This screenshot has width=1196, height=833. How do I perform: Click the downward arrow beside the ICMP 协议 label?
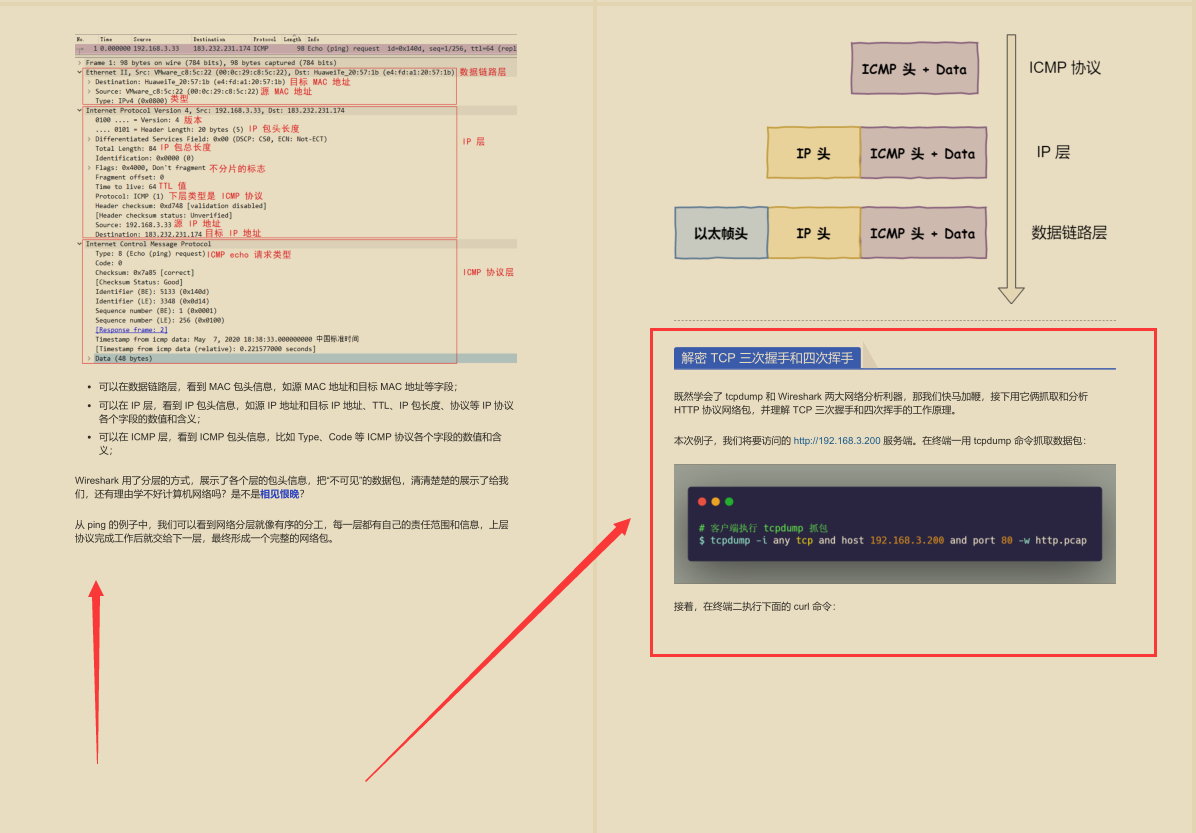pyautogui.click(x=1011, y=168)
